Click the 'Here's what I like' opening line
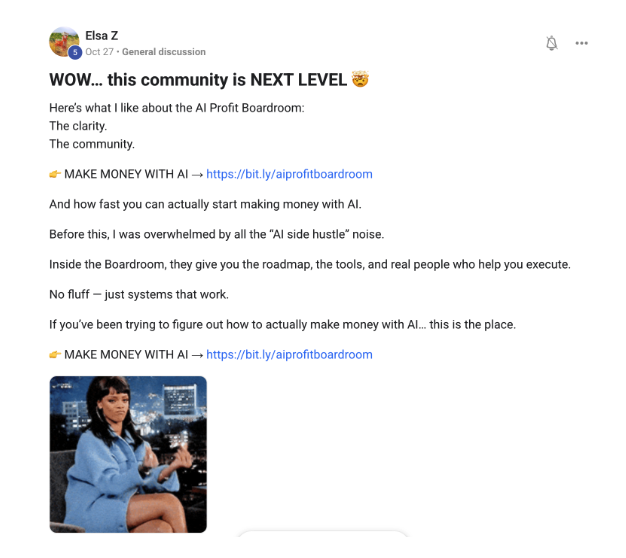 tap(176, 108)
